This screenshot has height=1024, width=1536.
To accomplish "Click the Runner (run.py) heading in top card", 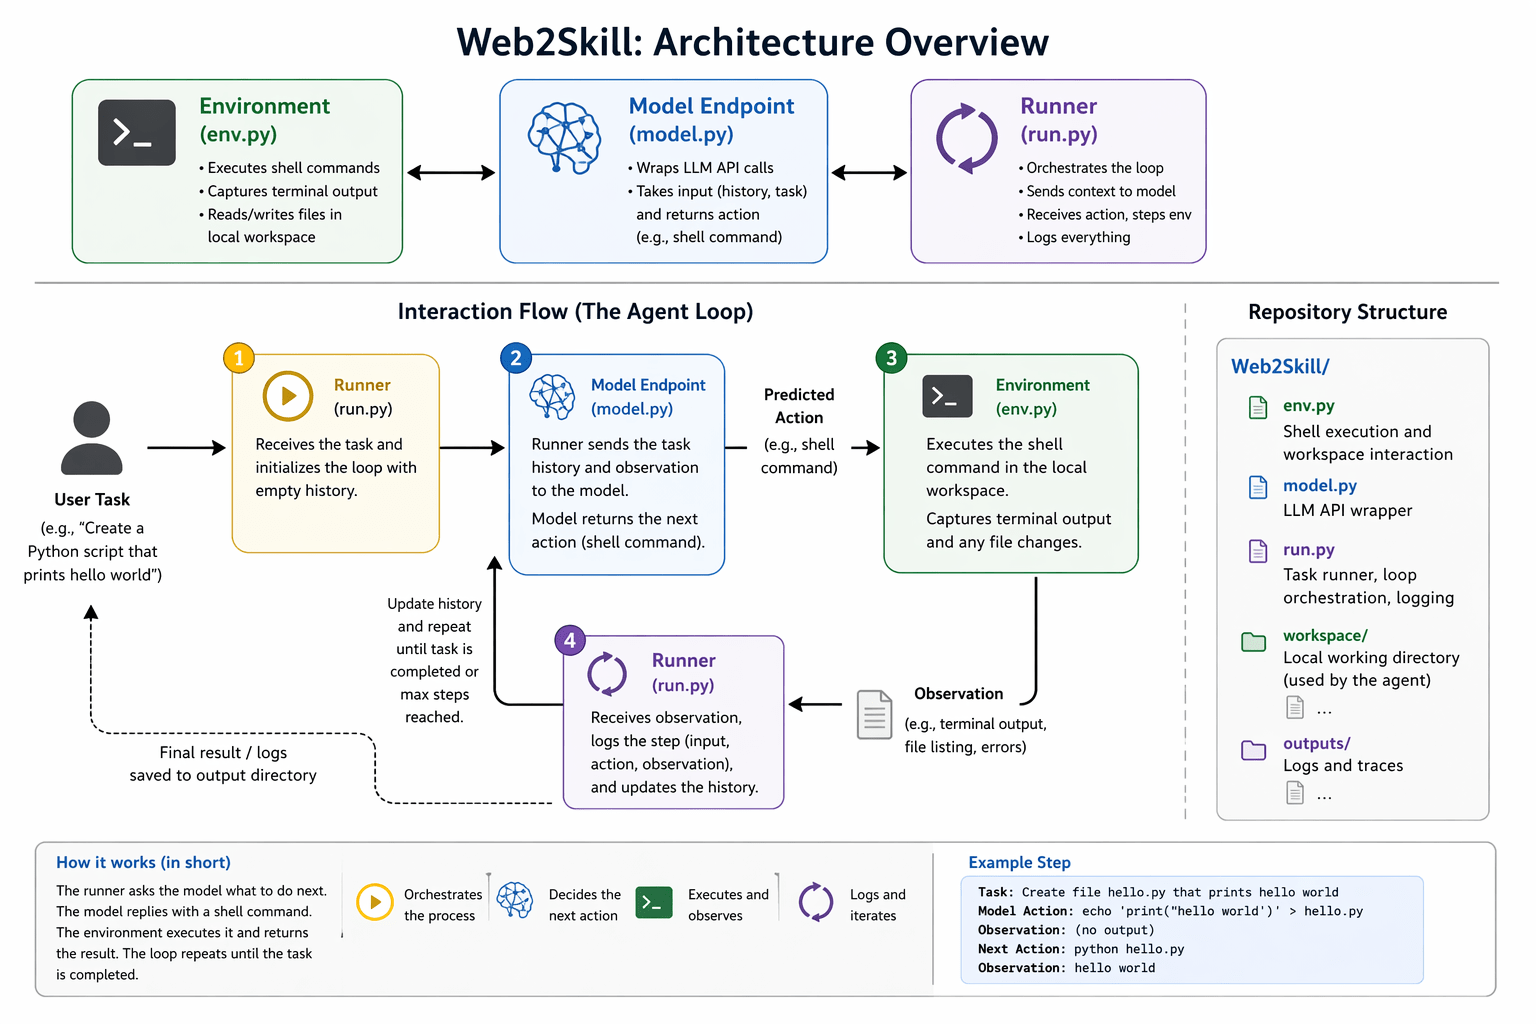I will (1058, 120).
